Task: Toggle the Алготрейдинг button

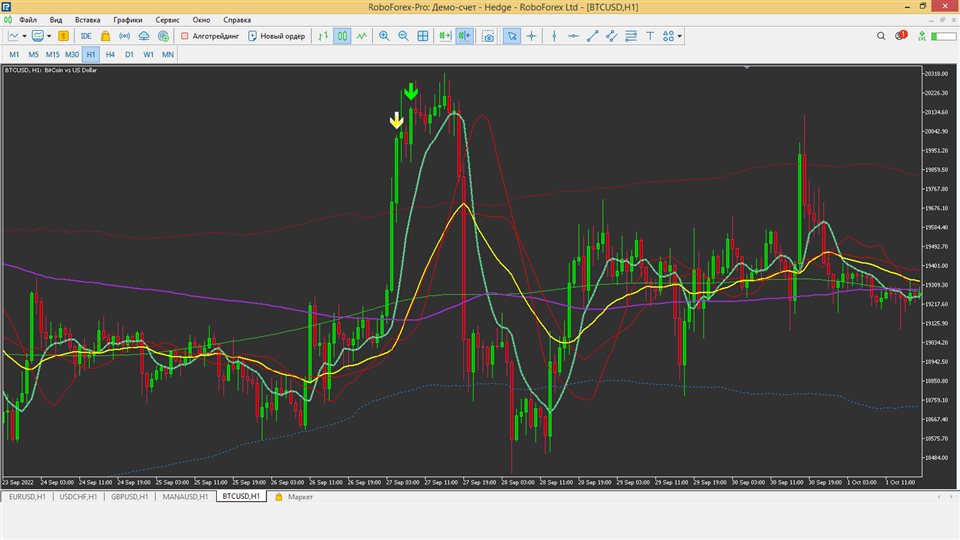Action: 209,36
